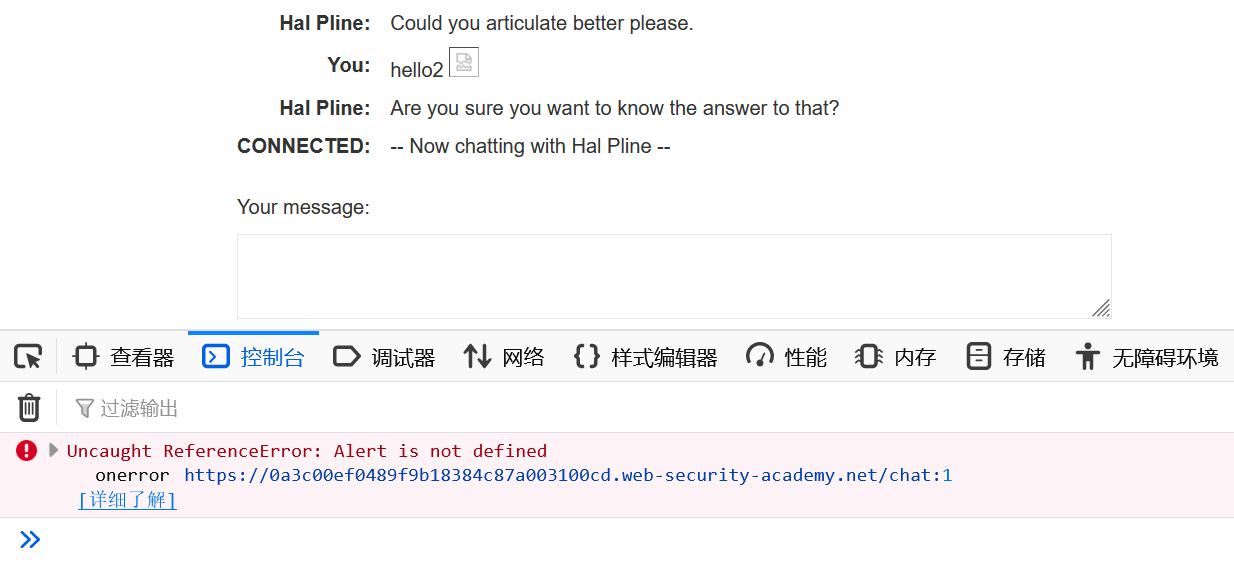Open the 无障碍环境 (Accessibility) panel
This screenshot has height=577, width=1234.
point(1146,357)
